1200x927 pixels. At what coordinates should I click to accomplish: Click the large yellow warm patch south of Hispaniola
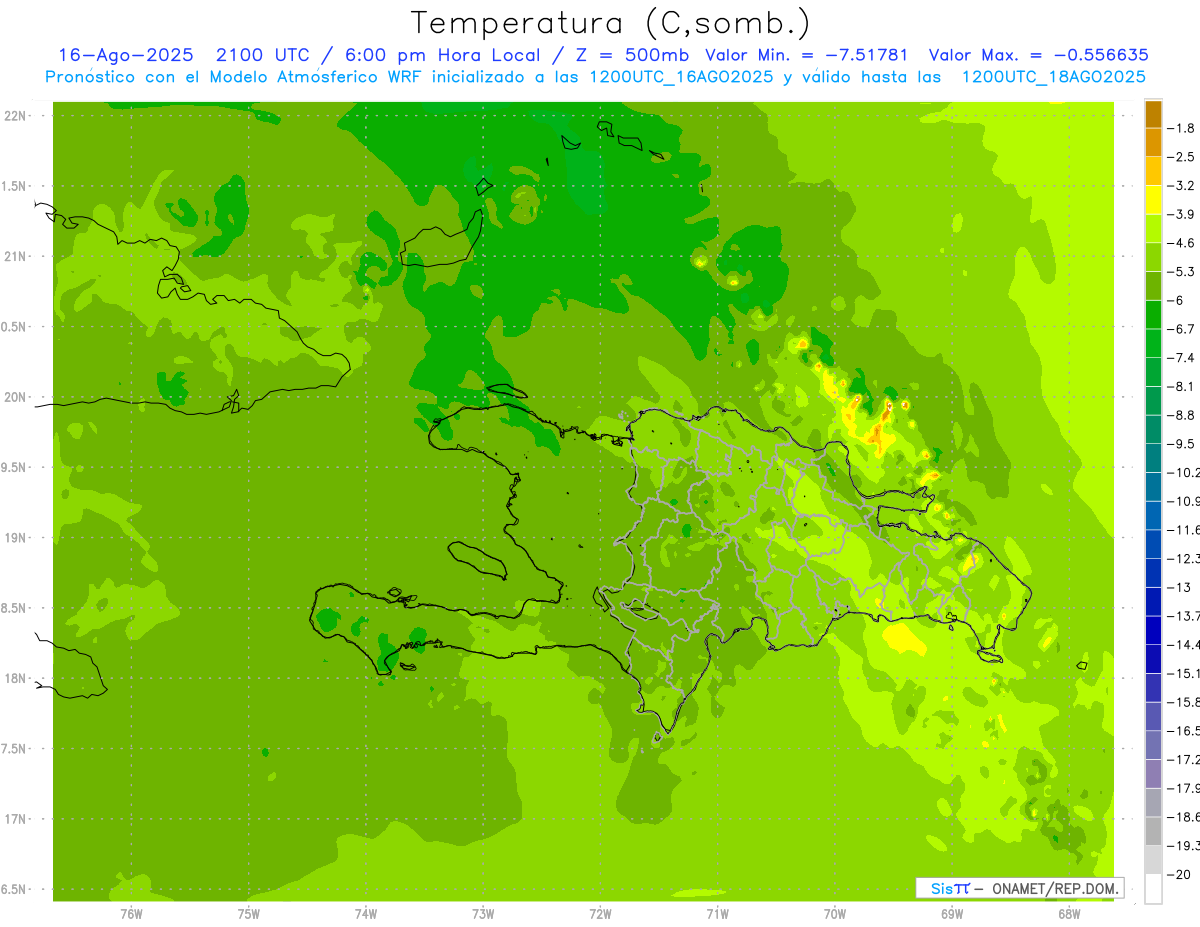[x=906, y=639]
